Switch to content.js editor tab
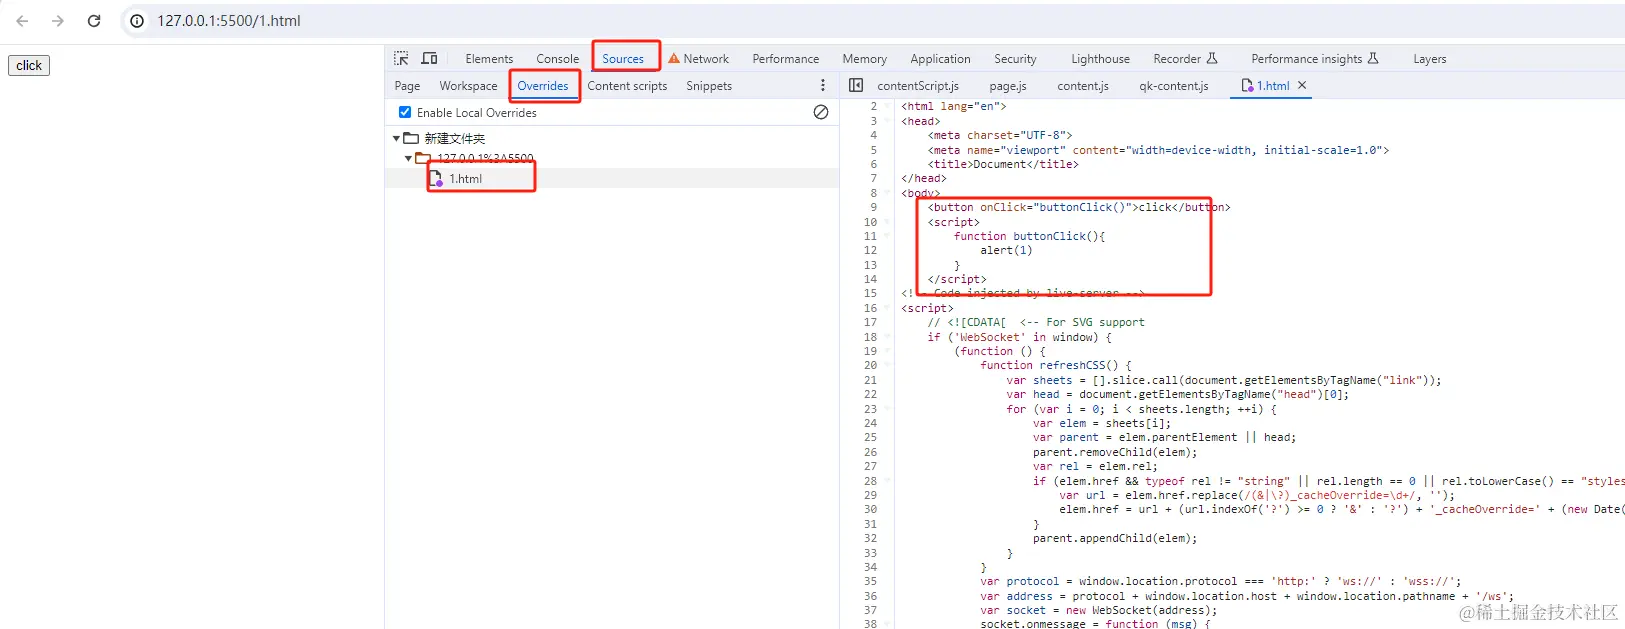1625x629 pixels. (1083, 86)
